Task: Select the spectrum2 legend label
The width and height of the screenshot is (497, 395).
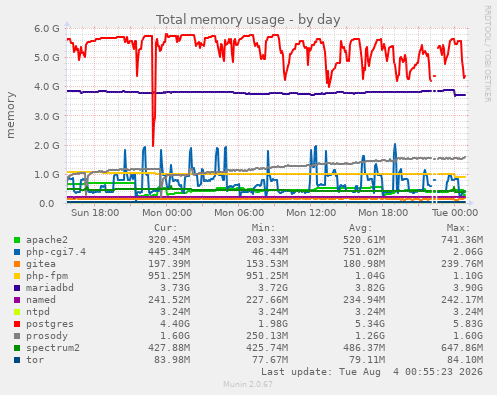Action: coord(53,348)
